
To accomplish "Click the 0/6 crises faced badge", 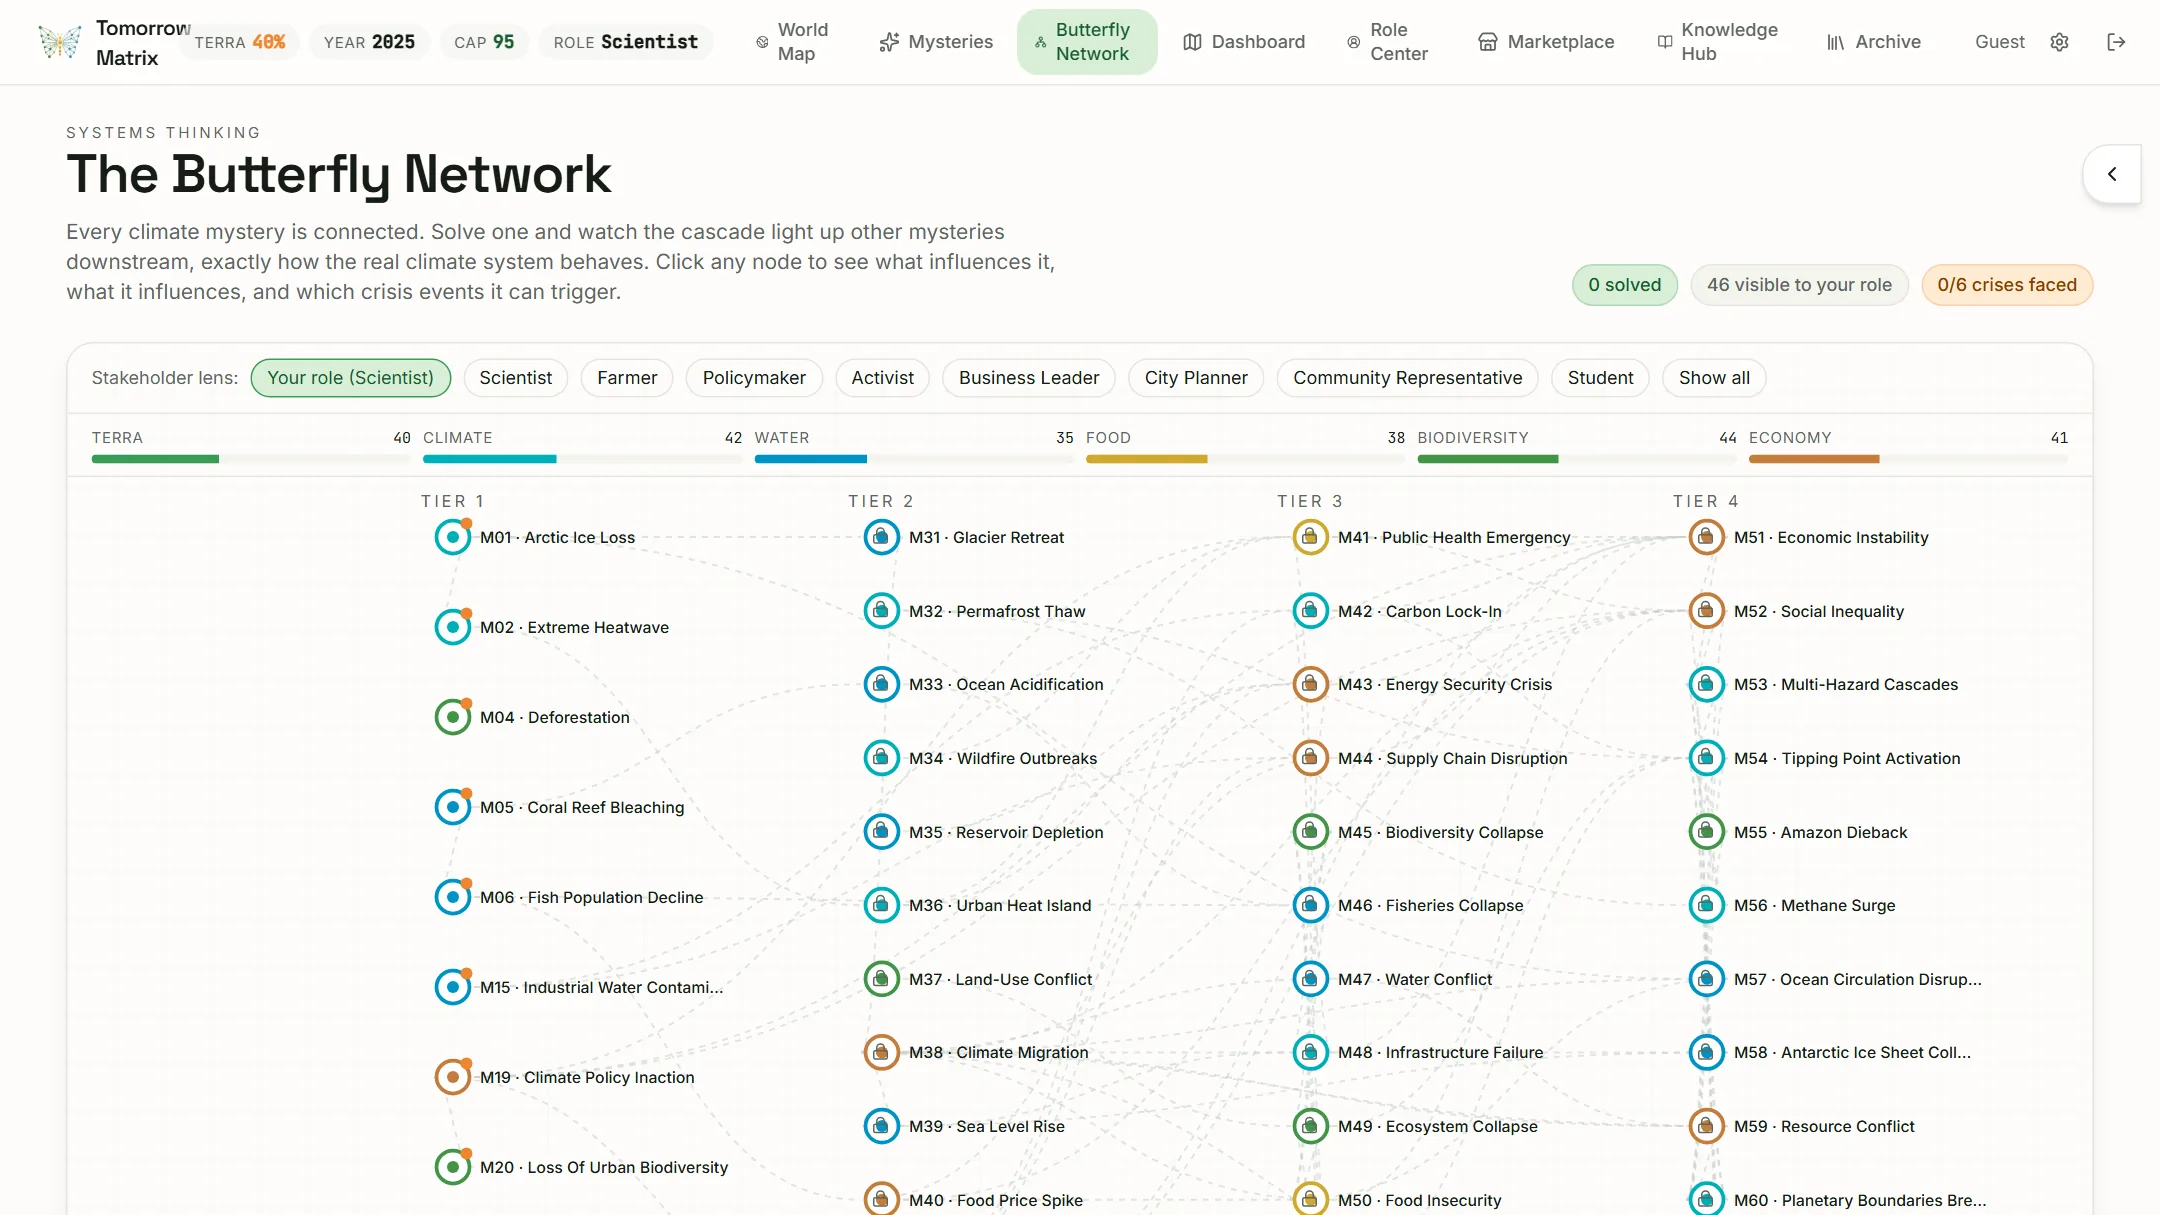I will tap(2007, 285).
